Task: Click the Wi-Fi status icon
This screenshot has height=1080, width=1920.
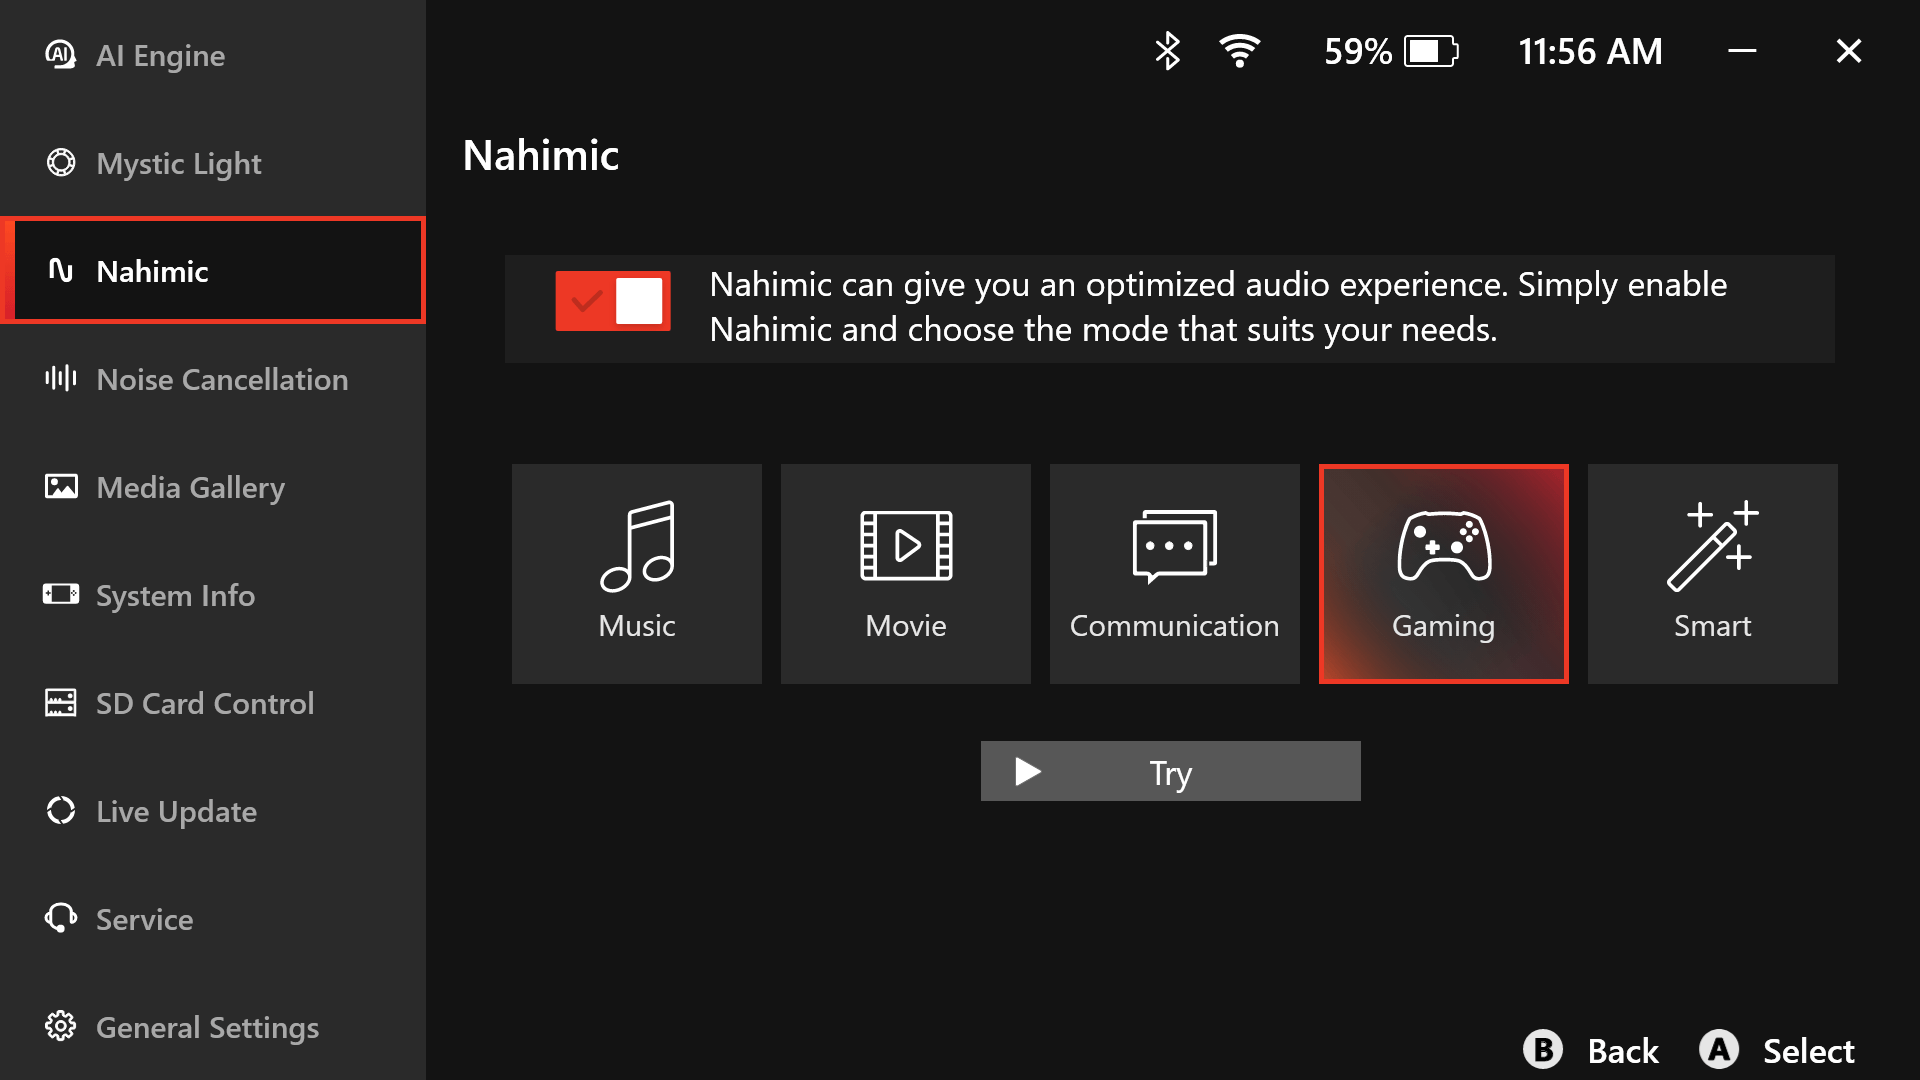Action: (x=1240, y=51)
